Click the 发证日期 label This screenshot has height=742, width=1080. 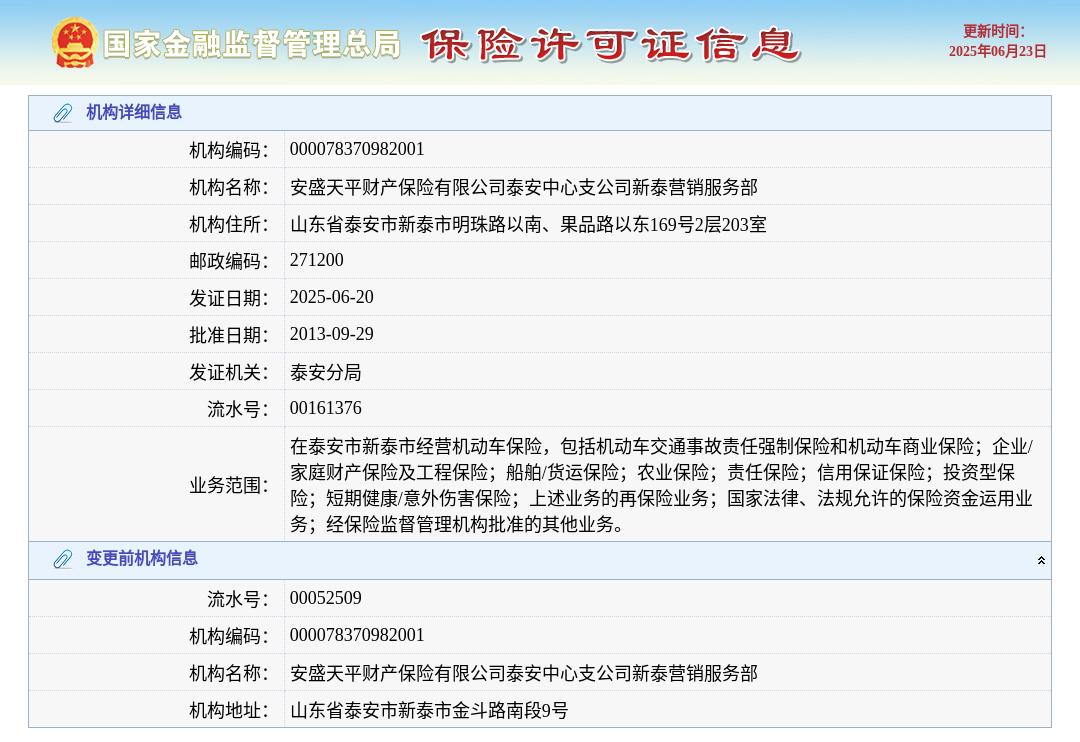pos(229,299)
